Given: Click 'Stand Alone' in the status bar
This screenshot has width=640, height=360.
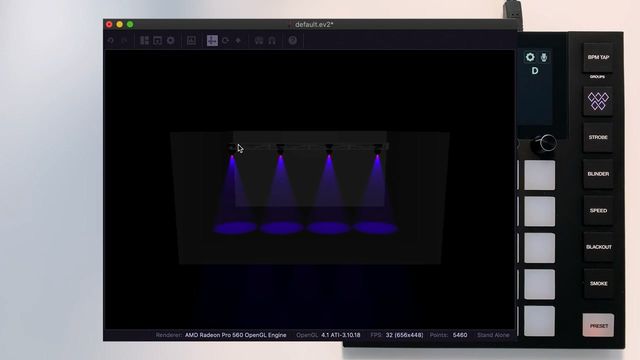Looking at the screenshot, I should tap(493, 335).
